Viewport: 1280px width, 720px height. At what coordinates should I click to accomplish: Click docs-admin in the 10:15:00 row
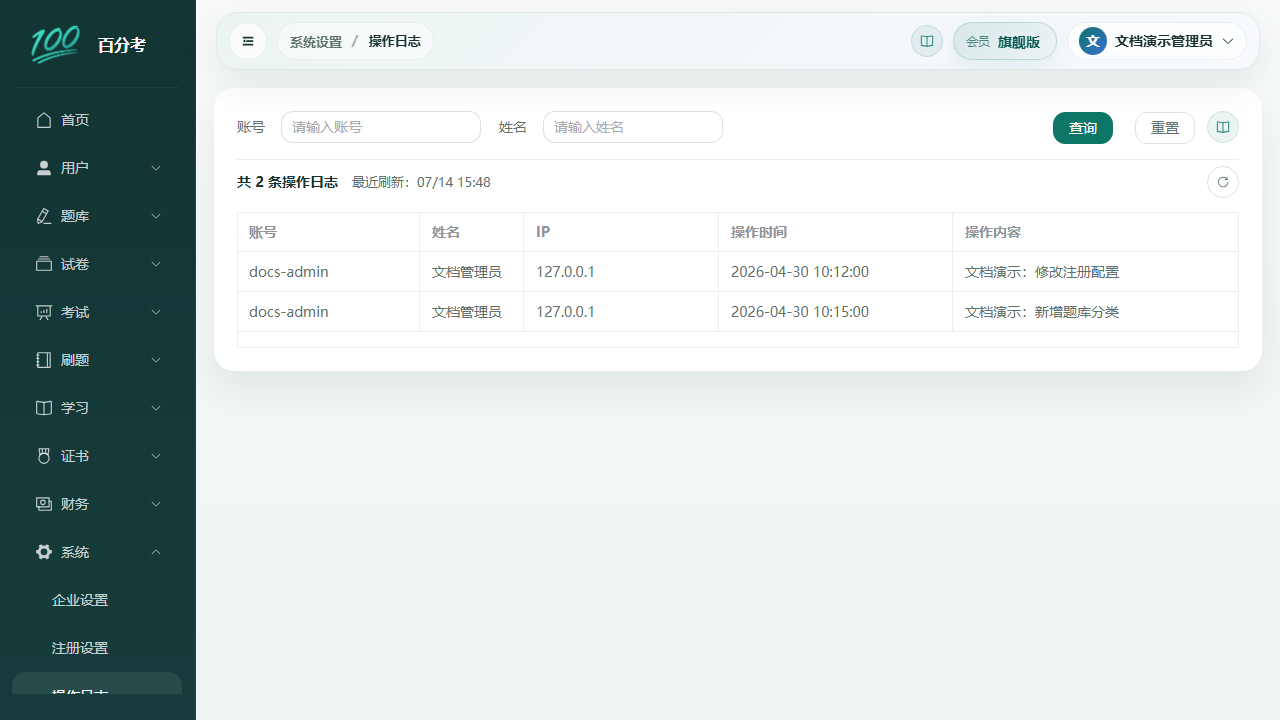click(289, 312)
